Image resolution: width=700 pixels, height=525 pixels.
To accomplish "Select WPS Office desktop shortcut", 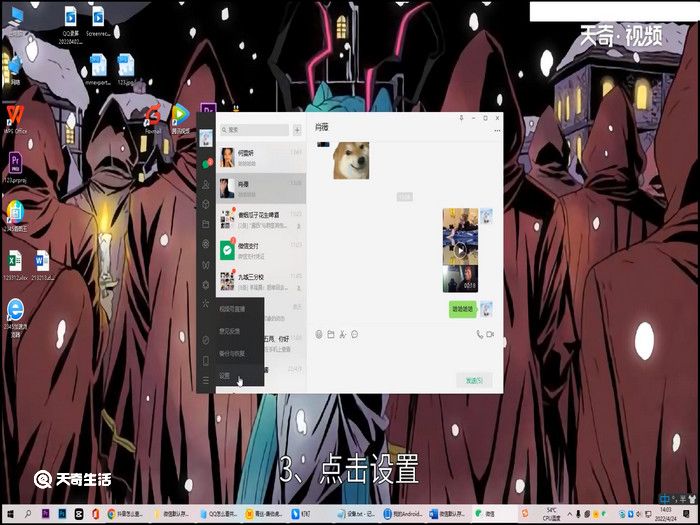I will point(15,119).
